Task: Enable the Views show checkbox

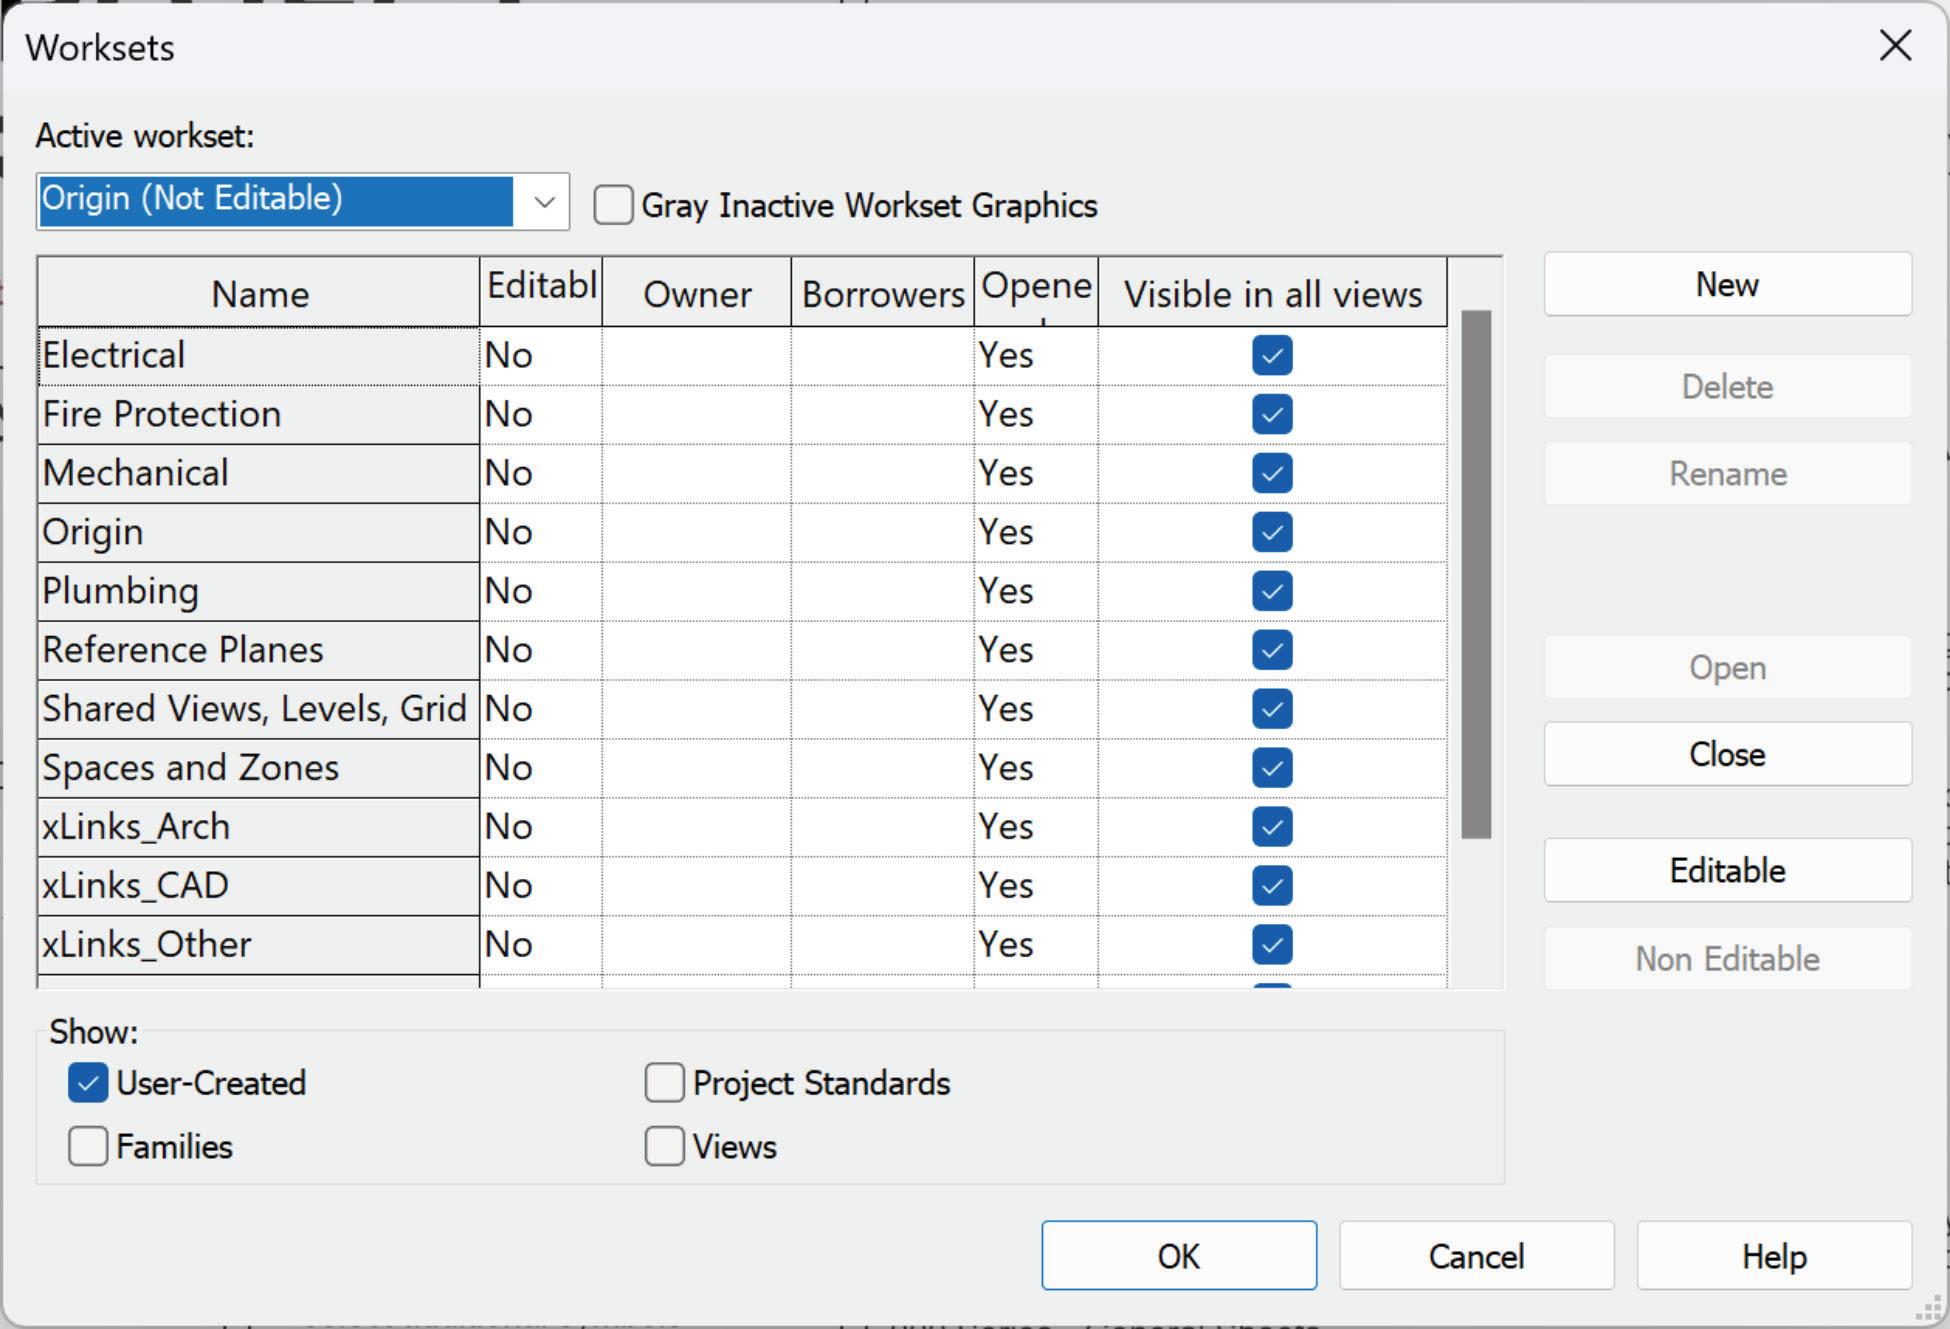Action: click(664, 1146)
